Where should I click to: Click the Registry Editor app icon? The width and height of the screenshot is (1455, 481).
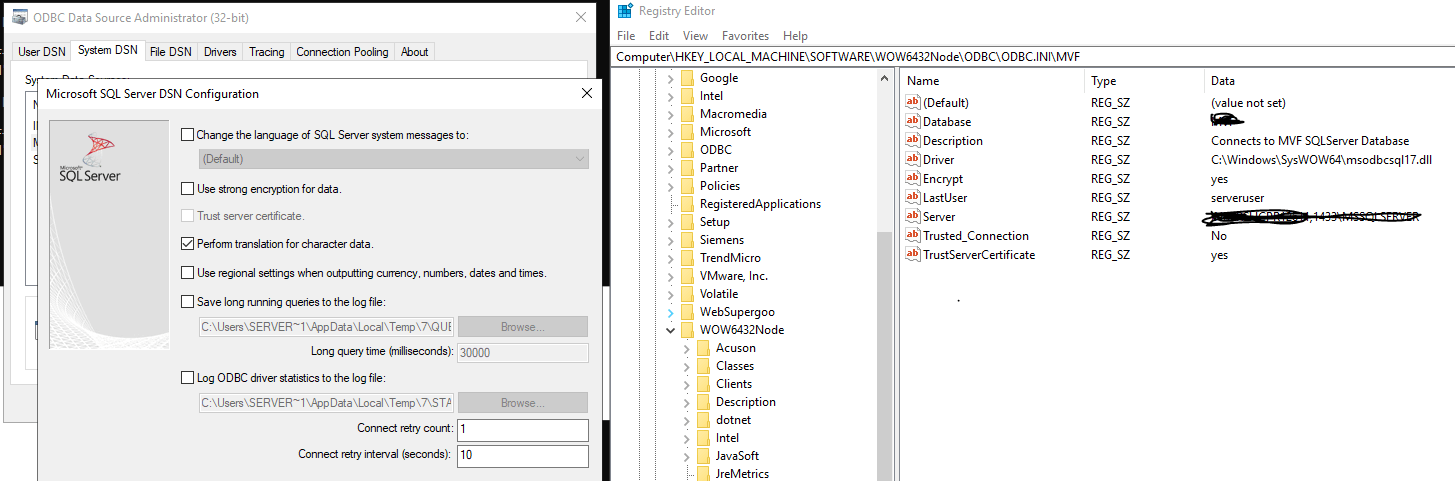click(x=625, y=11)
